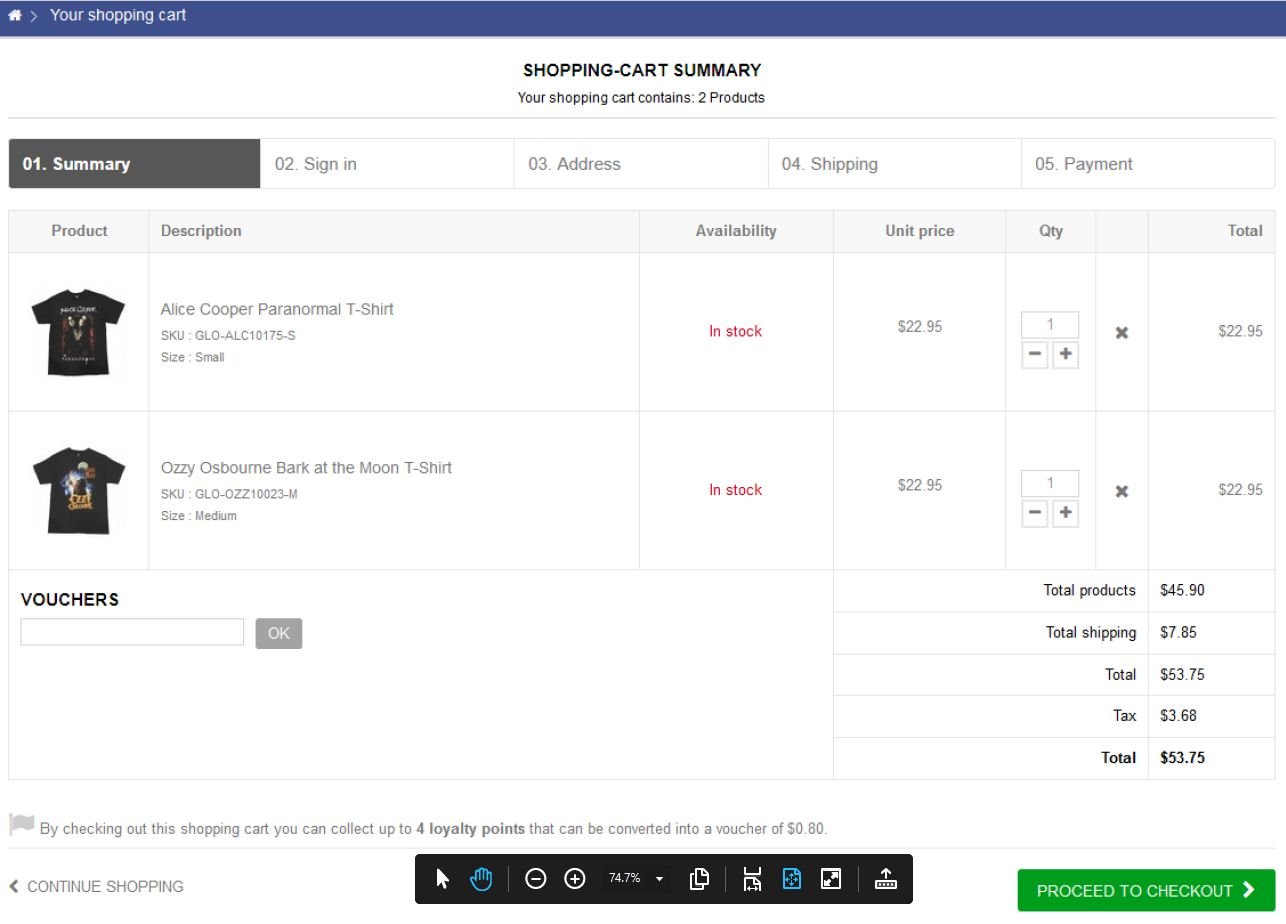
Task: Click the "Size : Medium" text
Action: 199,516
